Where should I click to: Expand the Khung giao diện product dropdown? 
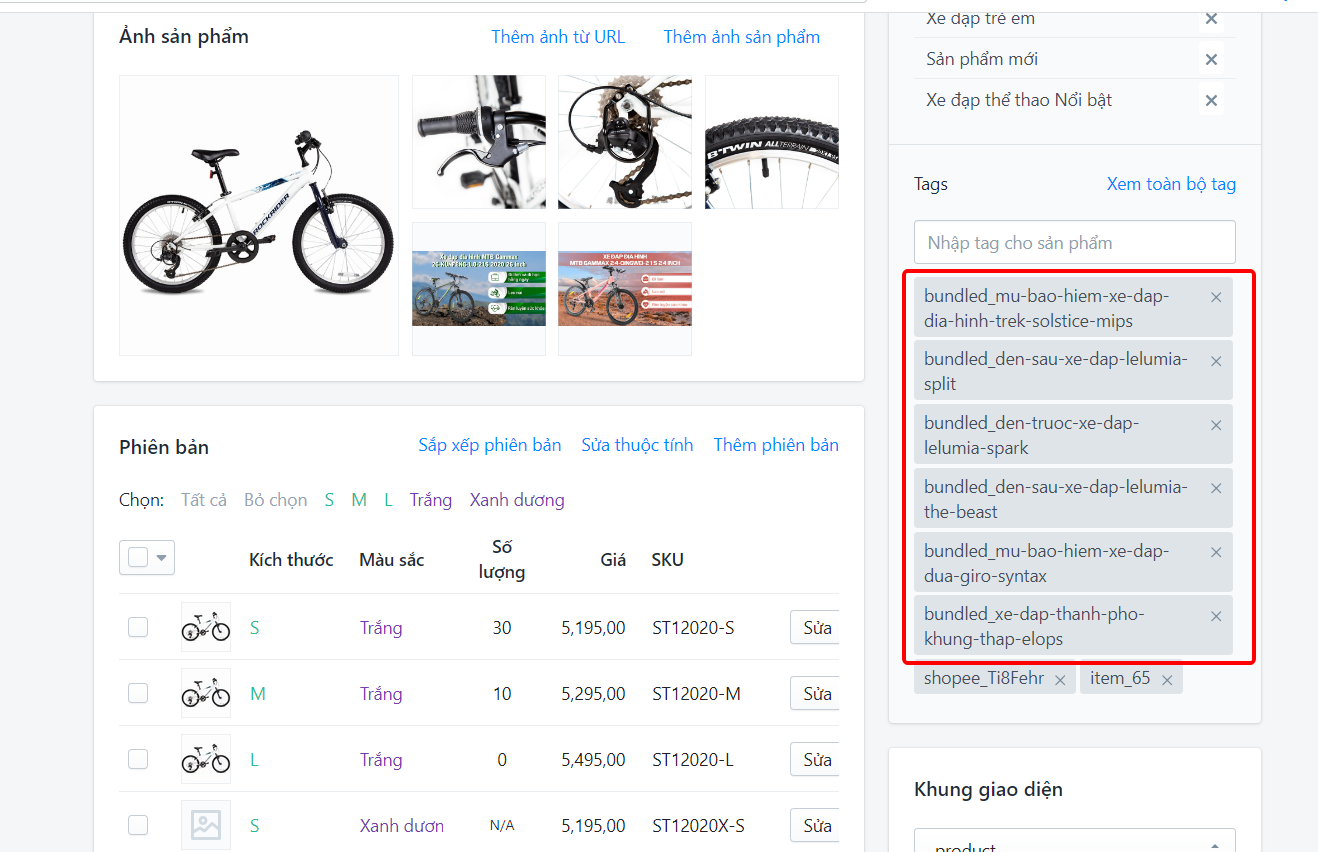tap(1075, 841)
